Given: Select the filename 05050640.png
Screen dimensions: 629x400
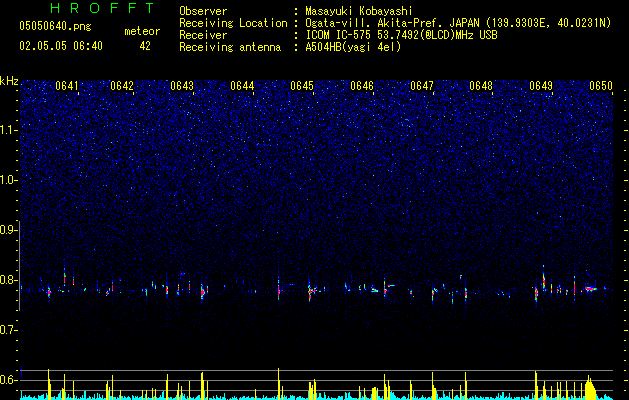Looking at the screenshot, I should pyautogui.click(x=55, y=26).
